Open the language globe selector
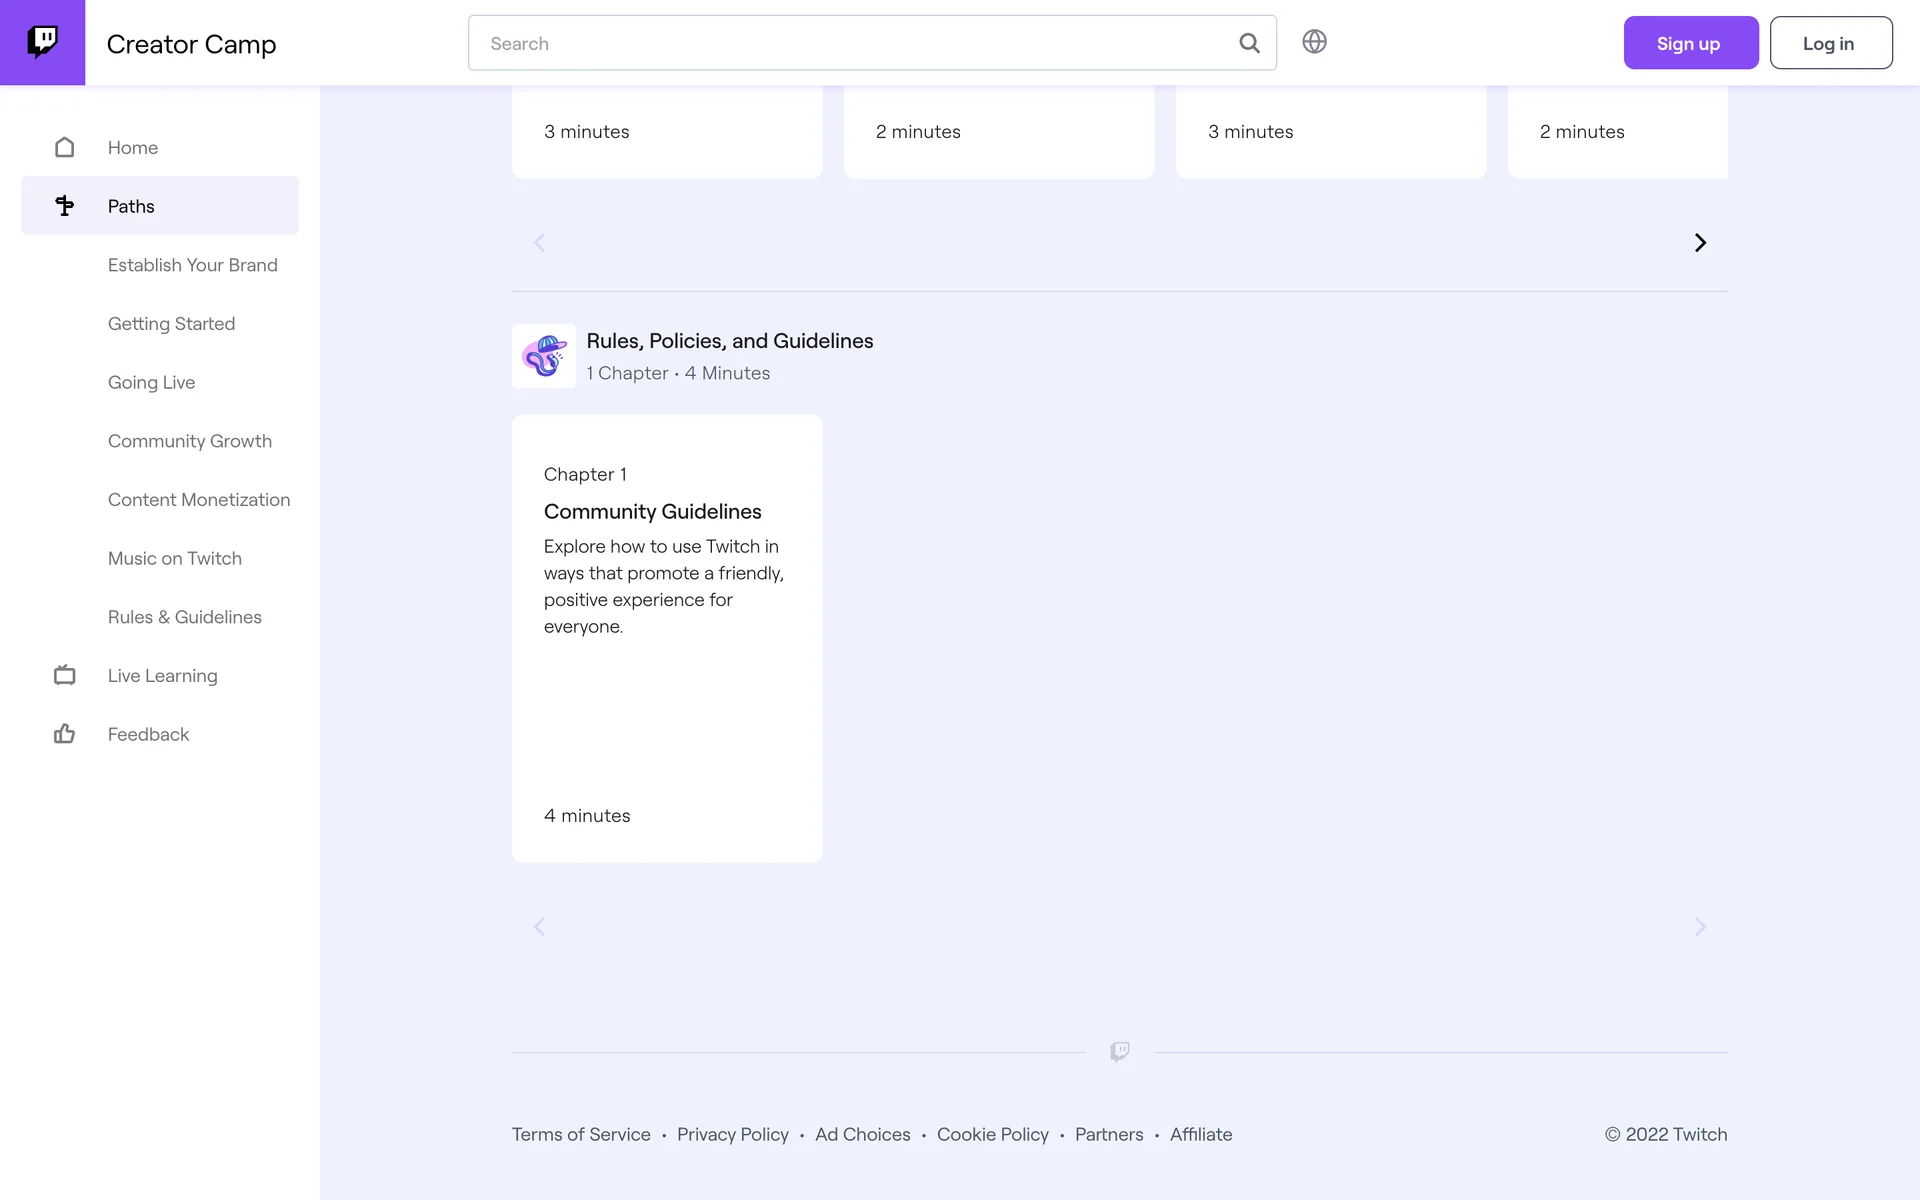This screenshot has height=1200, width=1920. tap(1314, 42)
